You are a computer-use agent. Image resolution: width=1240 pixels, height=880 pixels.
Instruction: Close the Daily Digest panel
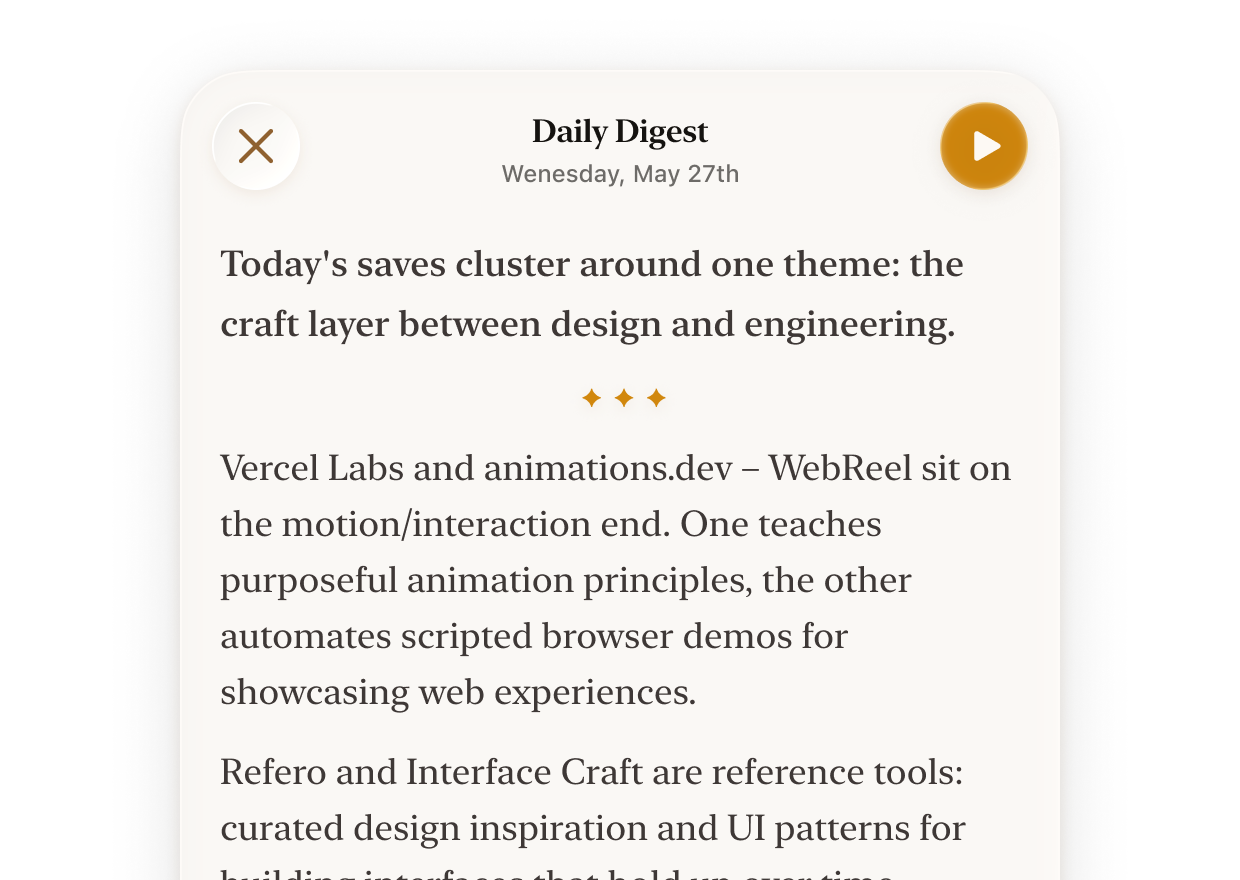point(256,146)
